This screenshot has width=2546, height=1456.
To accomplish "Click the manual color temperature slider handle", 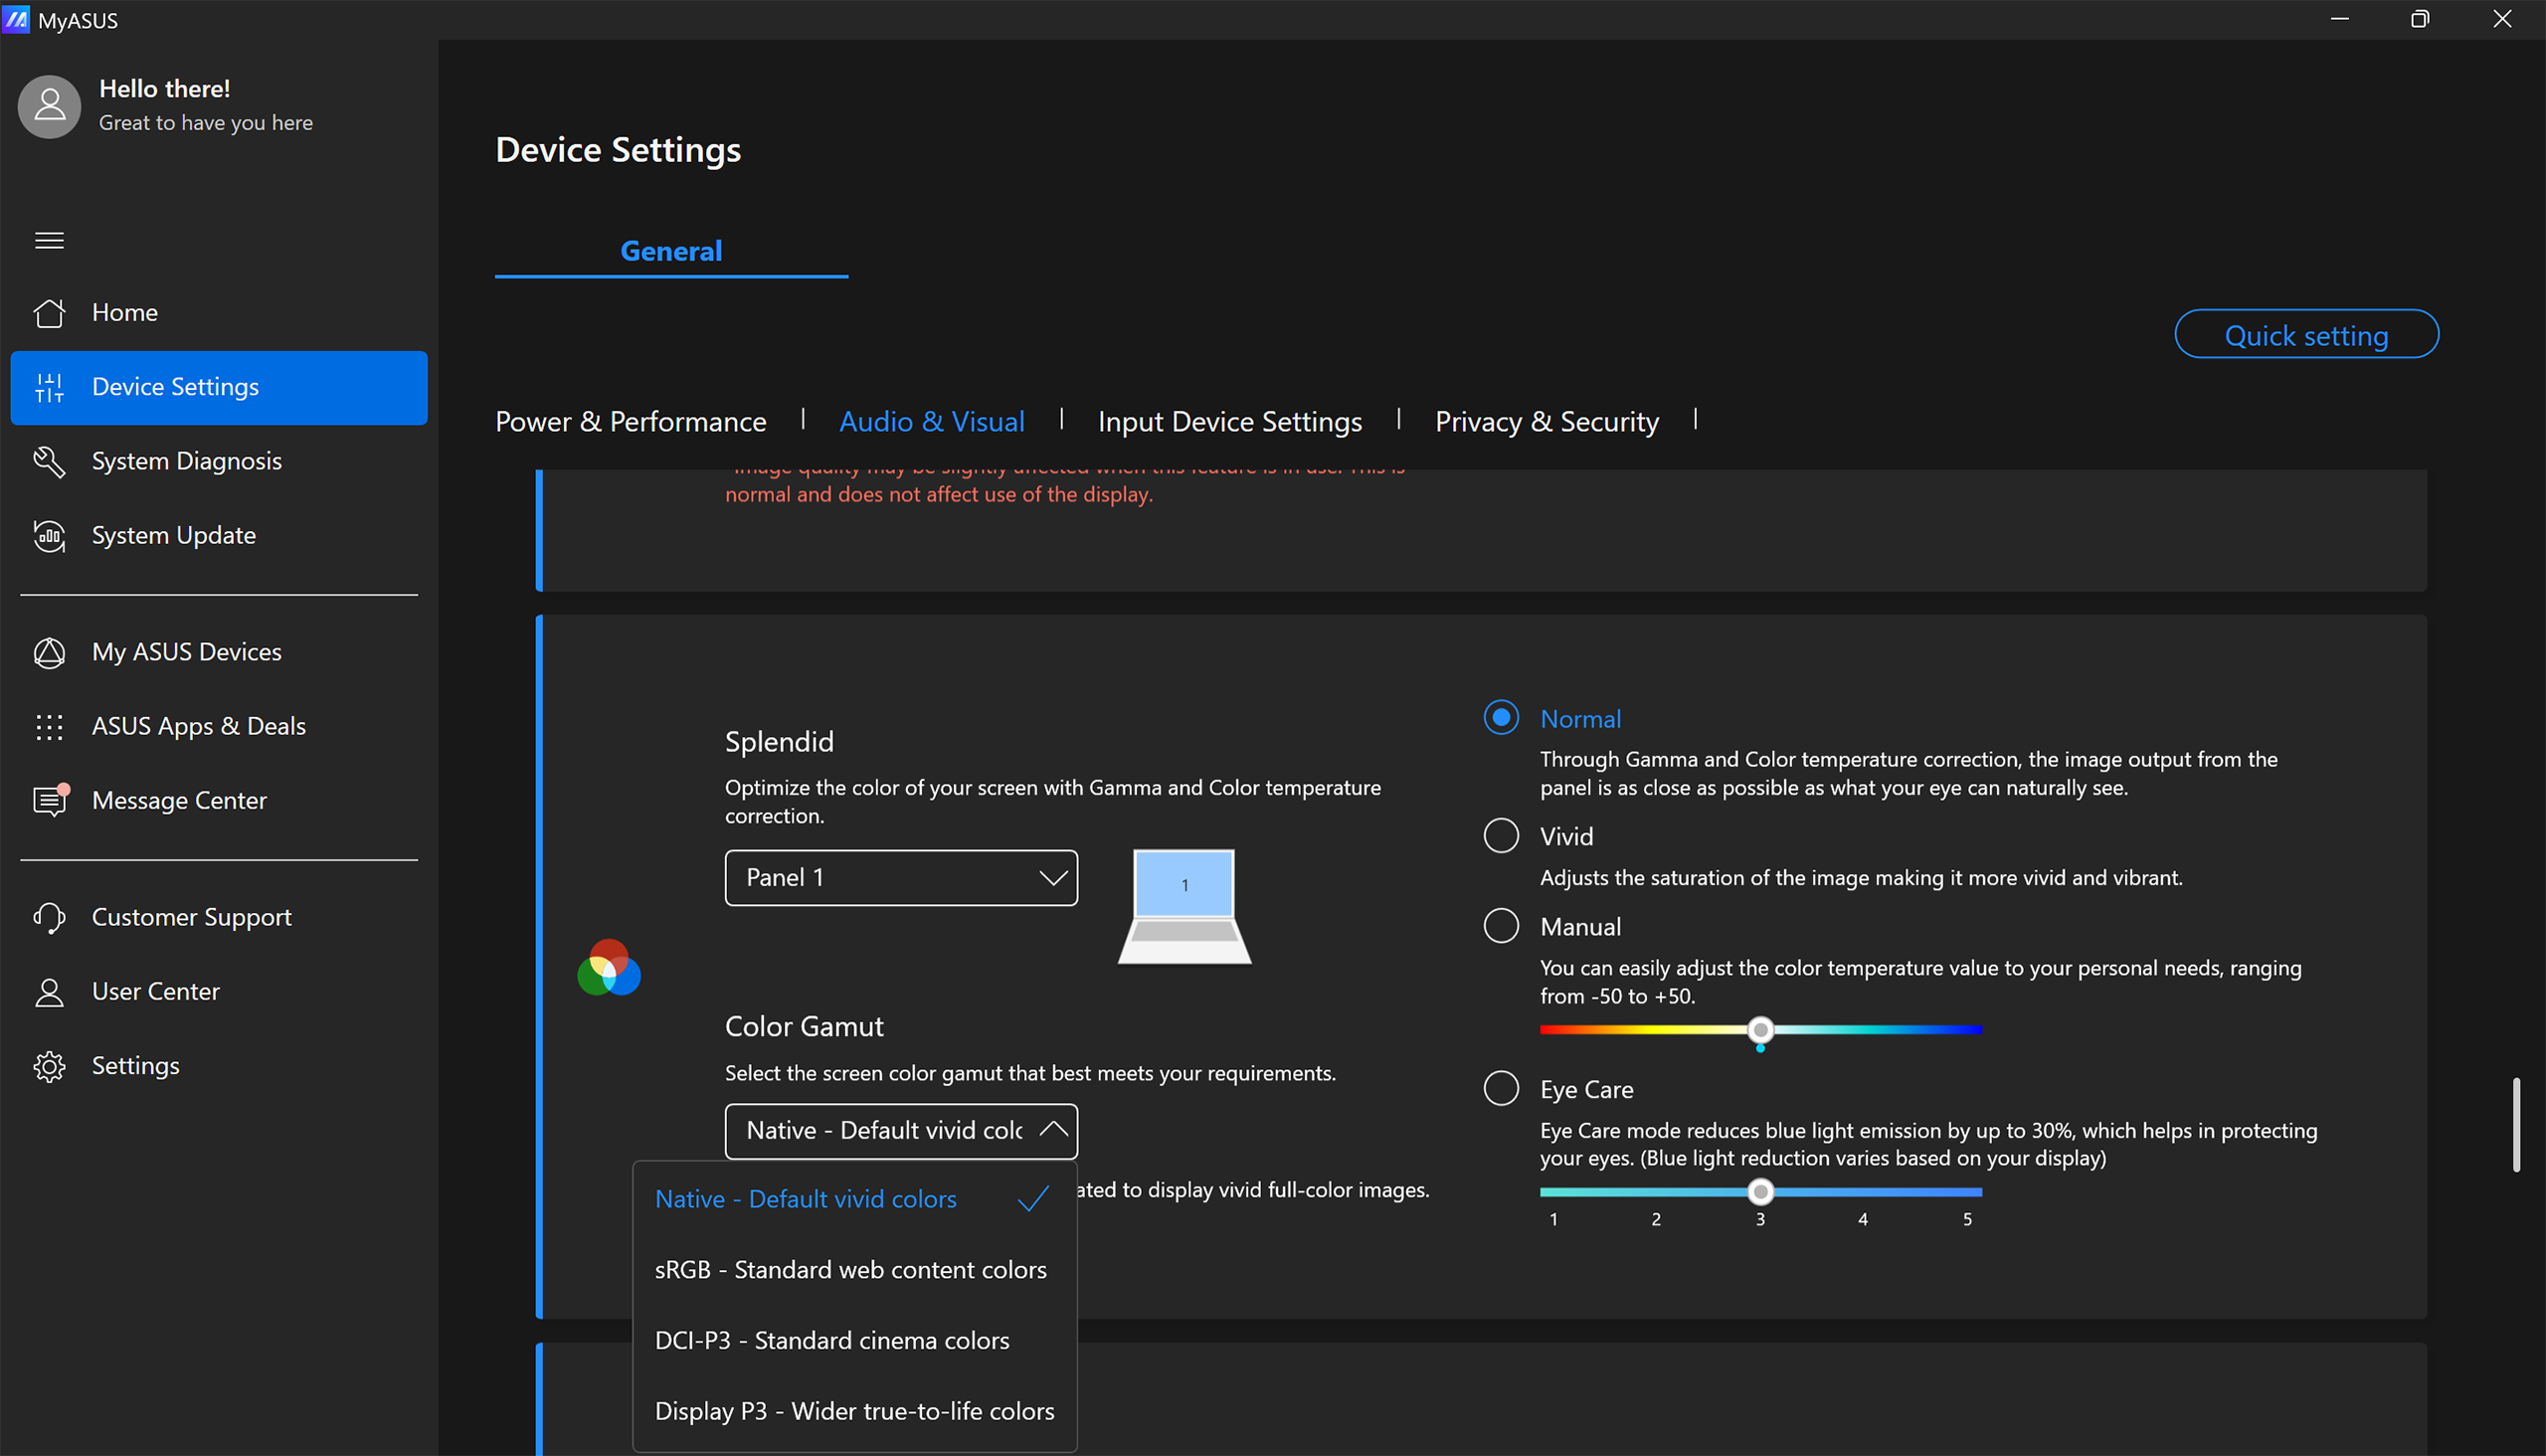I will coord(1760,1029).
